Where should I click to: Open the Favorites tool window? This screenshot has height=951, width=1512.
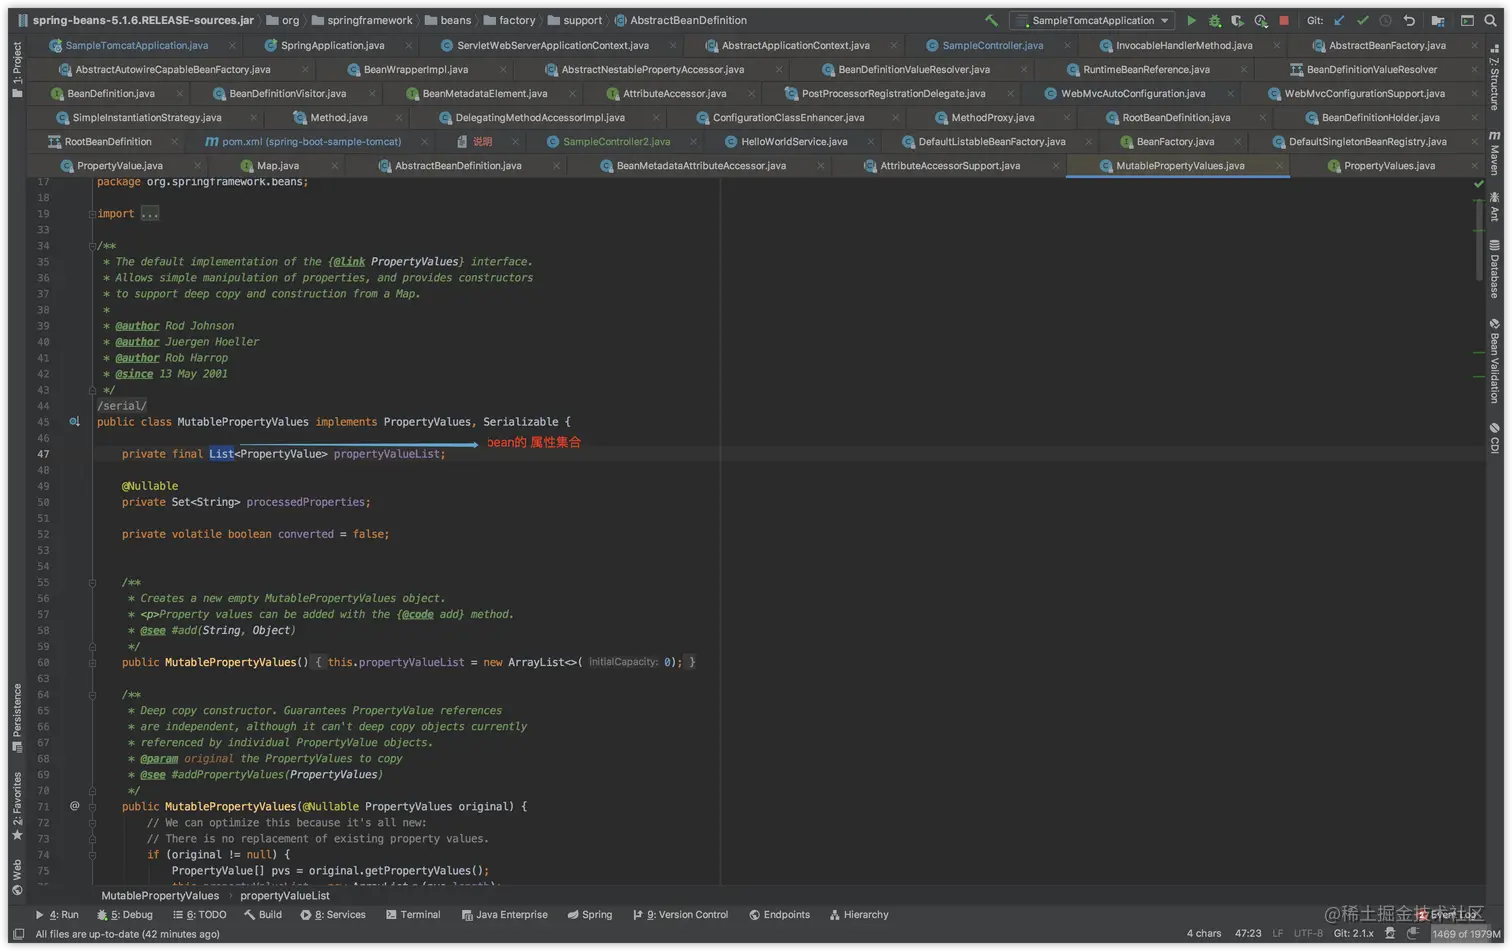click(x=17, y=806)
